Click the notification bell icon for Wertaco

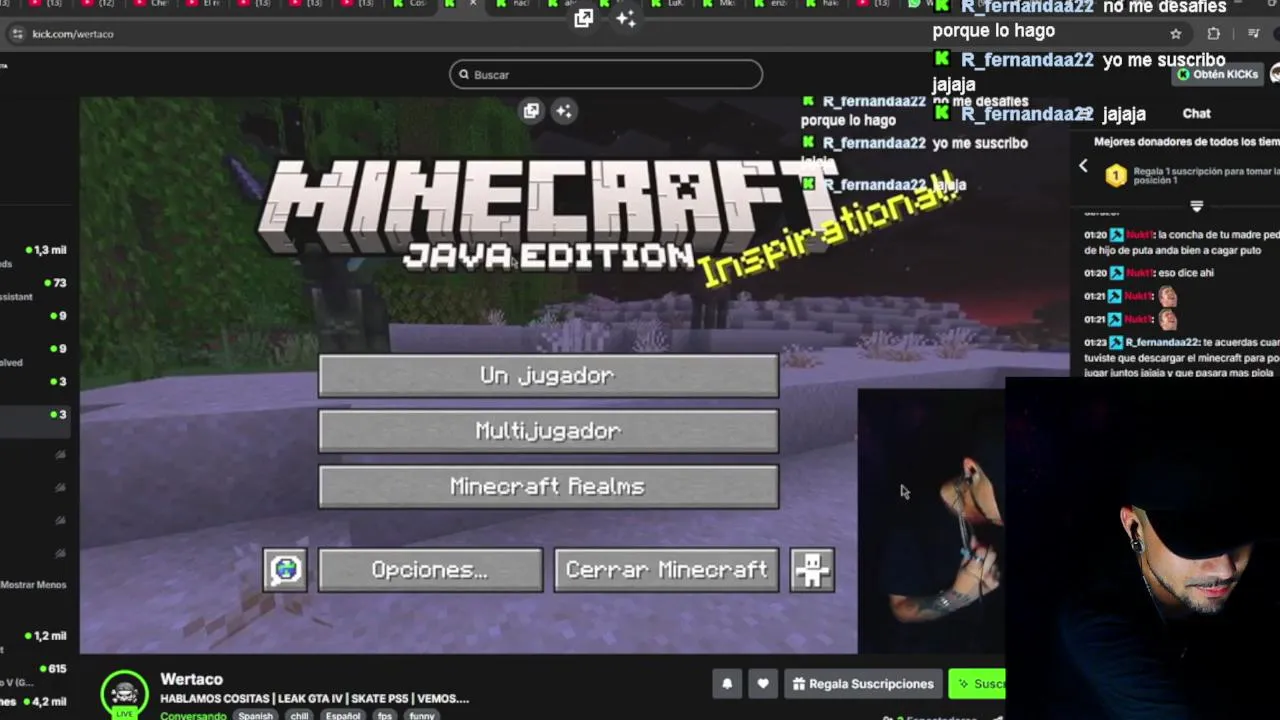[x=727, y=684]
